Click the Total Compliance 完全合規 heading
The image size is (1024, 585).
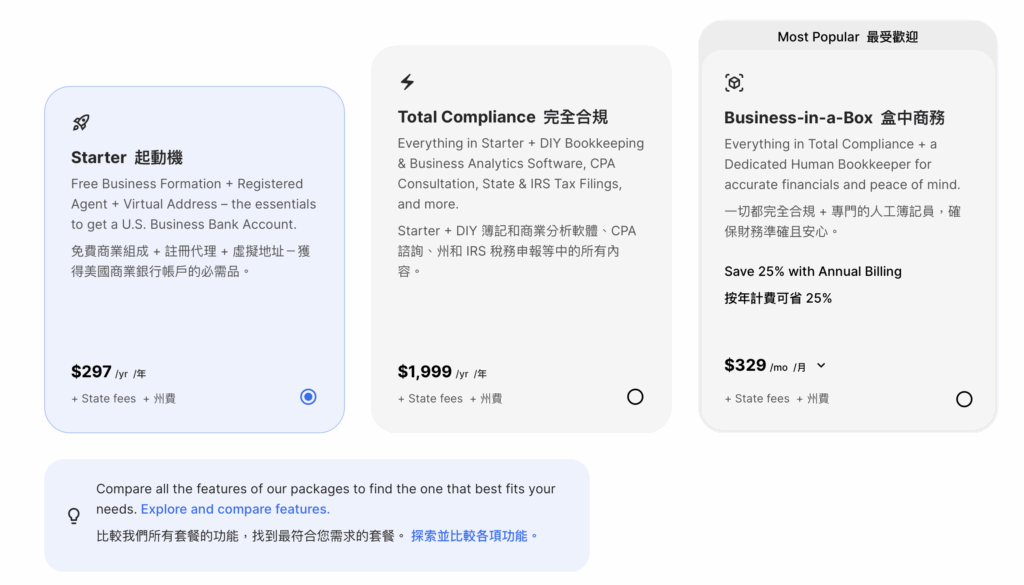pyautogui.click(x=502, y=117)
